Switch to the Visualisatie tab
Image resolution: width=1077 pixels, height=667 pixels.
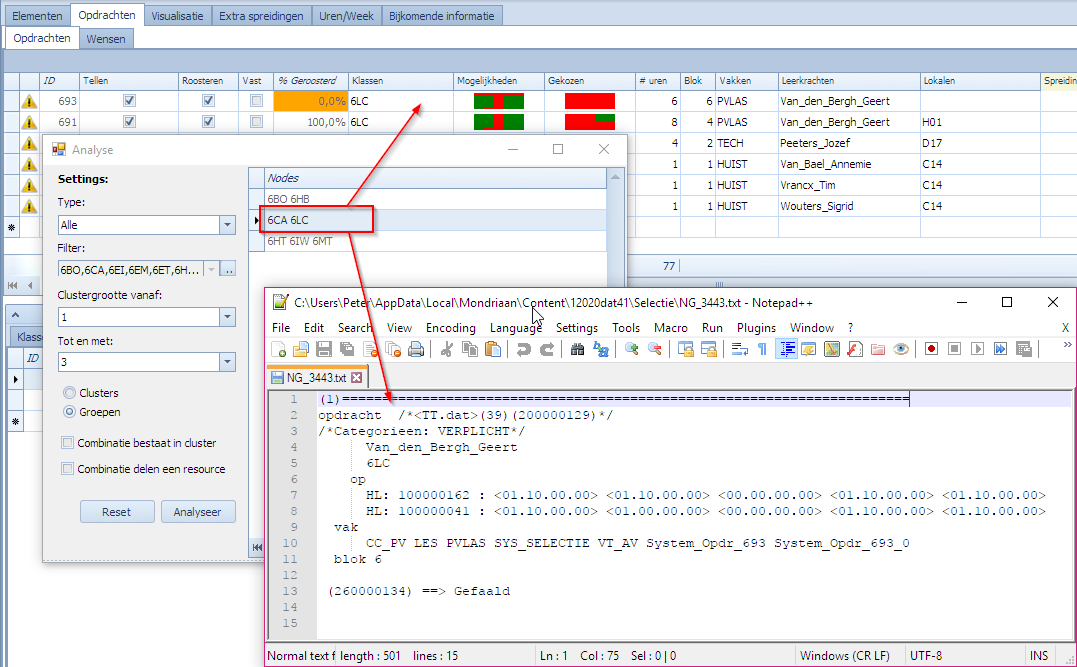coord(177,16)
